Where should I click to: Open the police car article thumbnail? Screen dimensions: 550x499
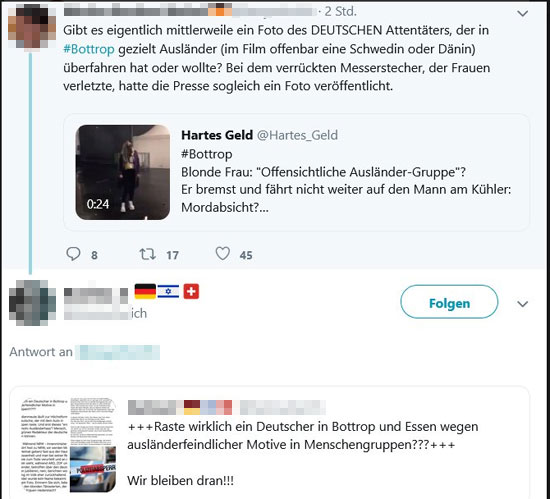coord(92,469)
